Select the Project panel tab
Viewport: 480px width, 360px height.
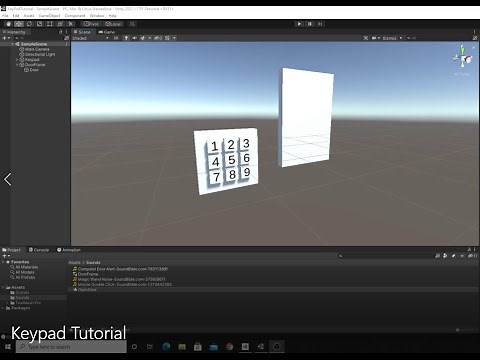click(x=11, y=250)
